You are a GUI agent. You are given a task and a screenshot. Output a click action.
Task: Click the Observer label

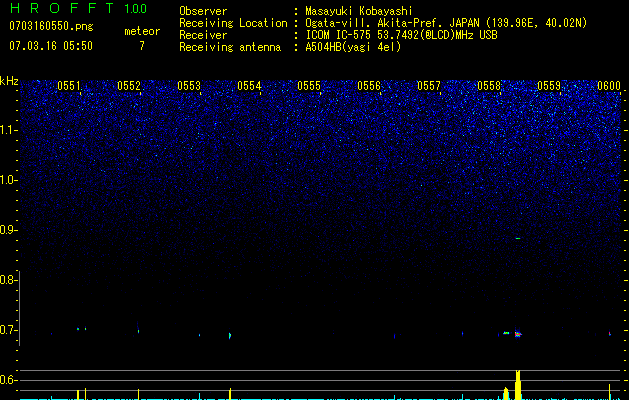(203, 11)
